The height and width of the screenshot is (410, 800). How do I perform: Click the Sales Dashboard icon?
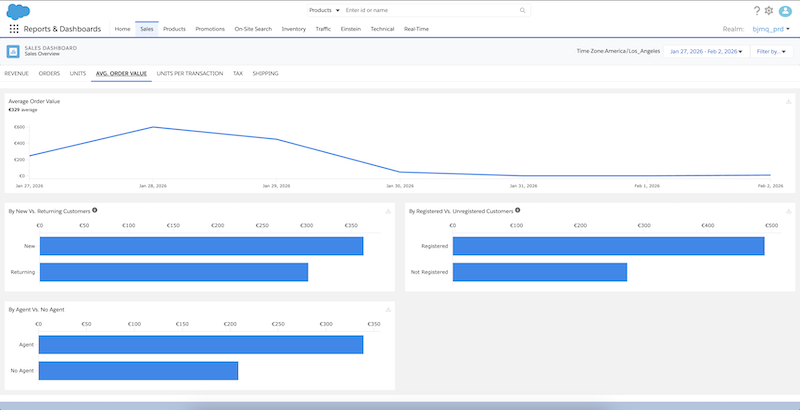13,52
